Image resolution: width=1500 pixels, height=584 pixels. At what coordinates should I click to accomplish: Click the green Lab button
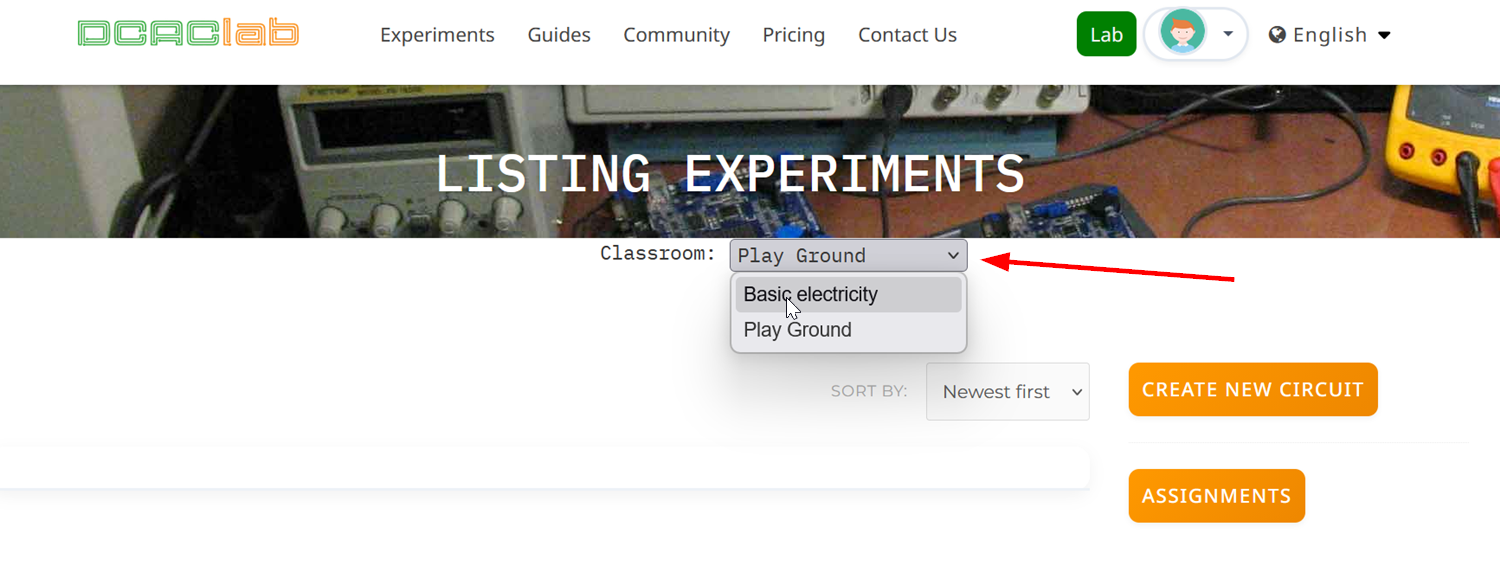tap(1106, 34)
